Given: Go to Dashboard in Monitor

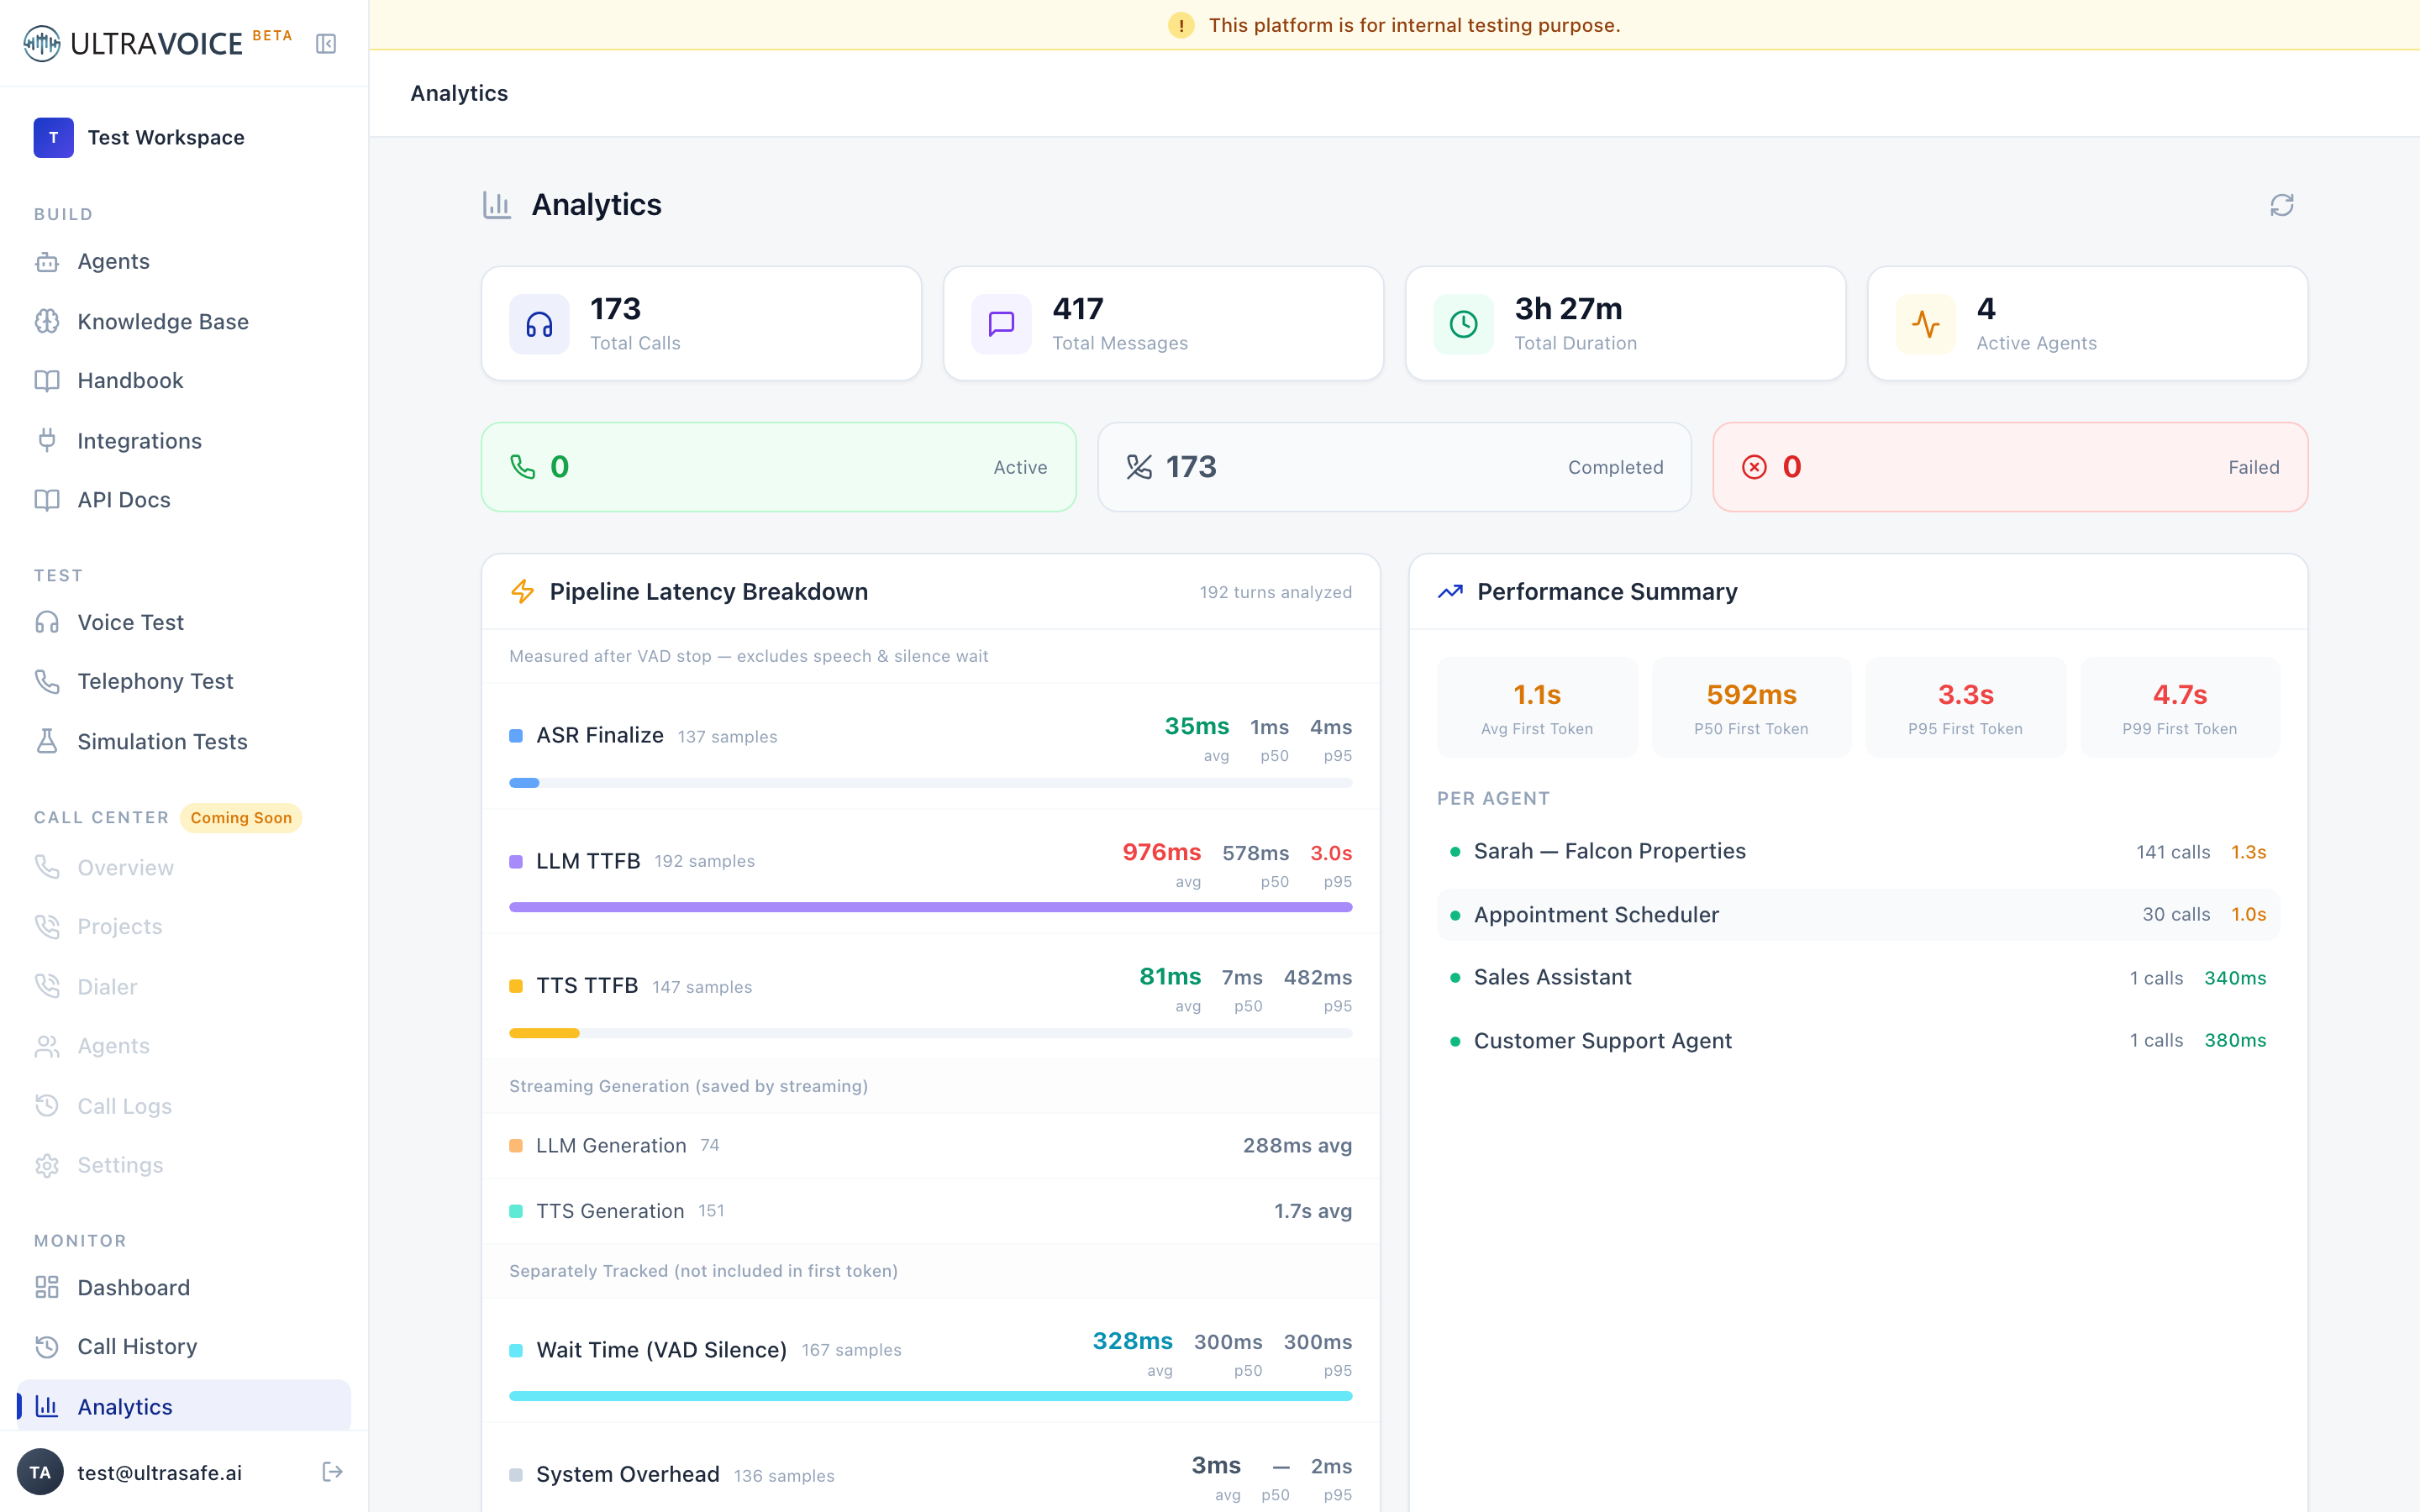Looking at the screenshot, I should pyautogui.click(x=184, y=1287).
